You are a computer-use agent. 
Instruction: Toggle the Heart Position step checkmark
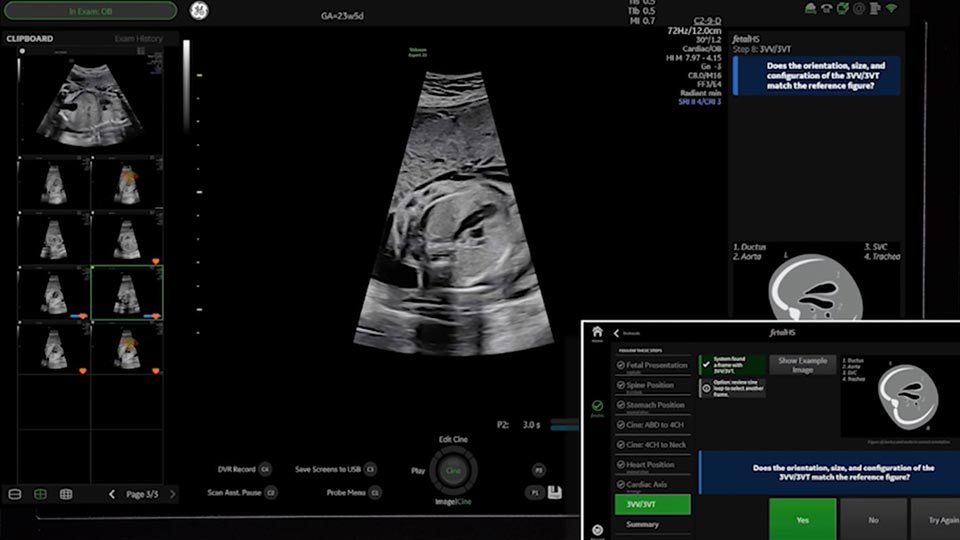pos(621,465)
